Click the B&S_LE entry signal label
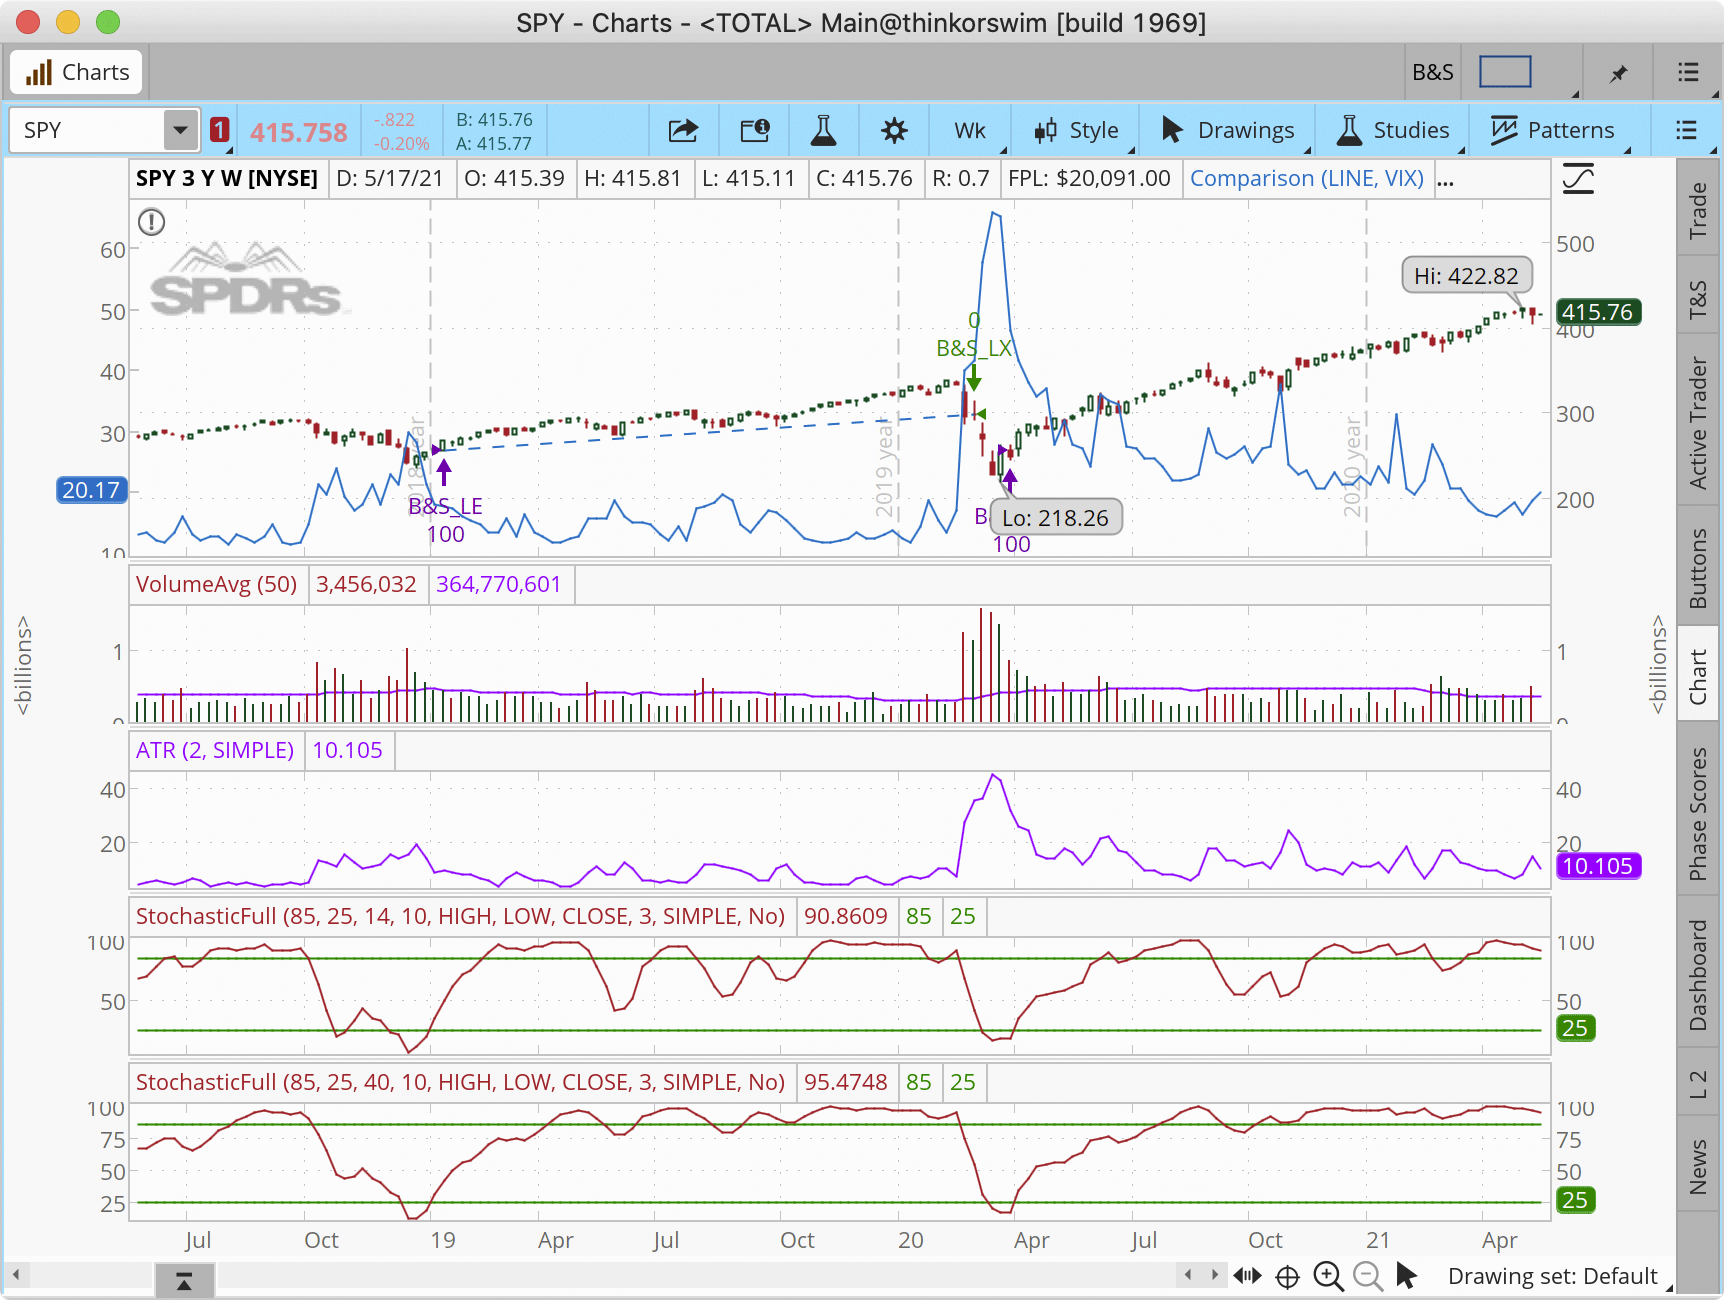The image size is (1724, 1300). (445, 506)
